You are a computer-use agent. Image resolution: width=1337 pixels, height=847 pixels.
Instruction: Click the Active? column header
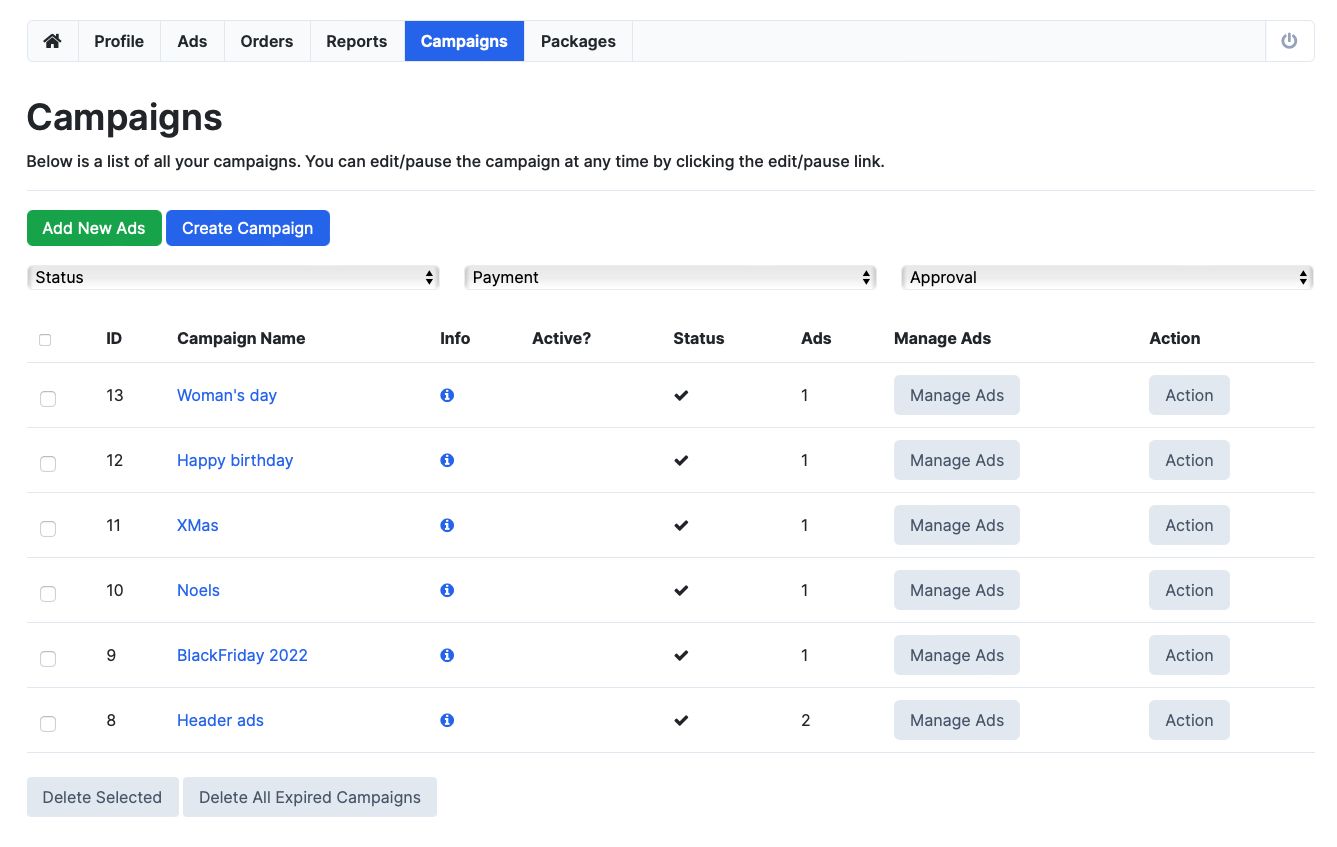[561, 338]
